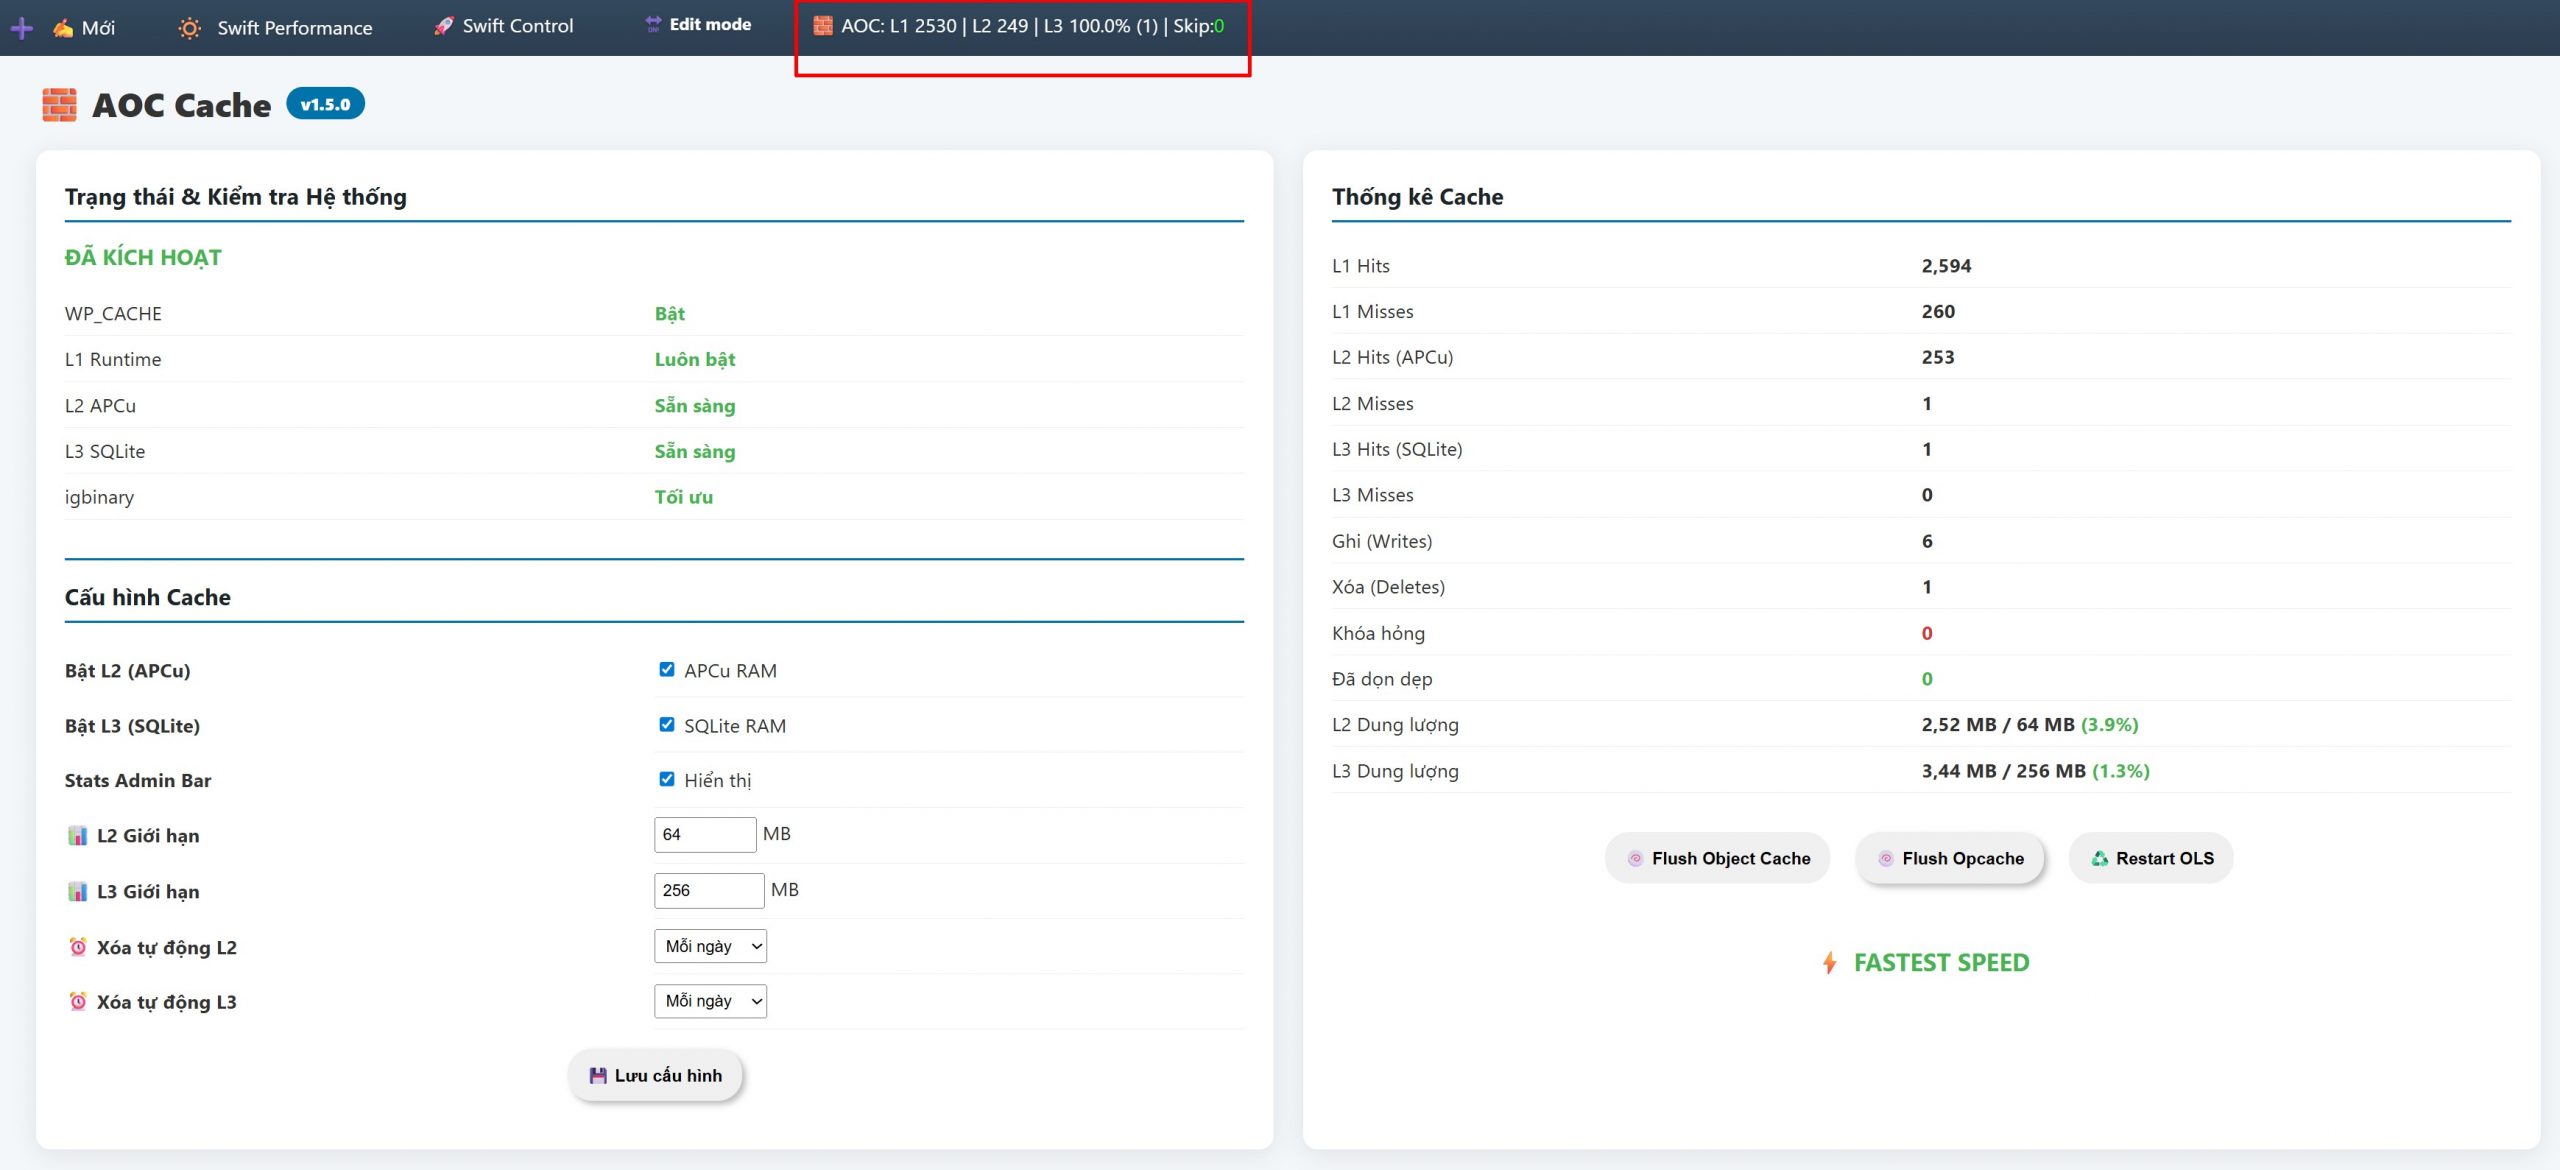Image resolution: width=2560 pixels, height=1170 pixels.
Task: Click the hand icon next to Mới
Action: (x=62, y=27)
